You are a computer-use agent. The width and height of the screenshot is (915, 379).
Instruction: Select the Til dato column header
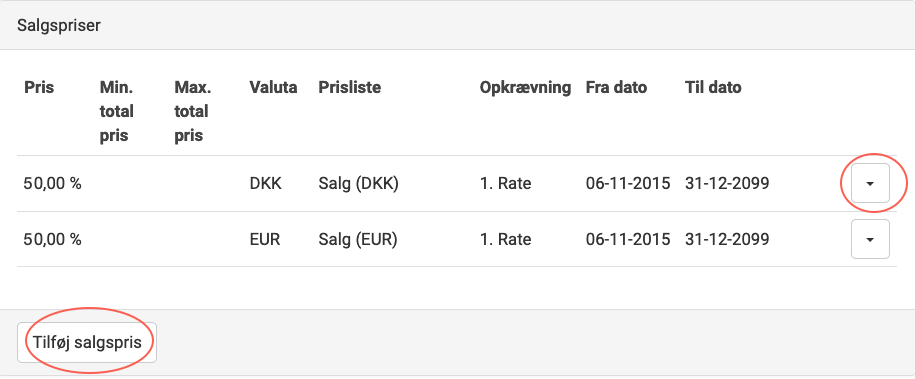[713, 88]
